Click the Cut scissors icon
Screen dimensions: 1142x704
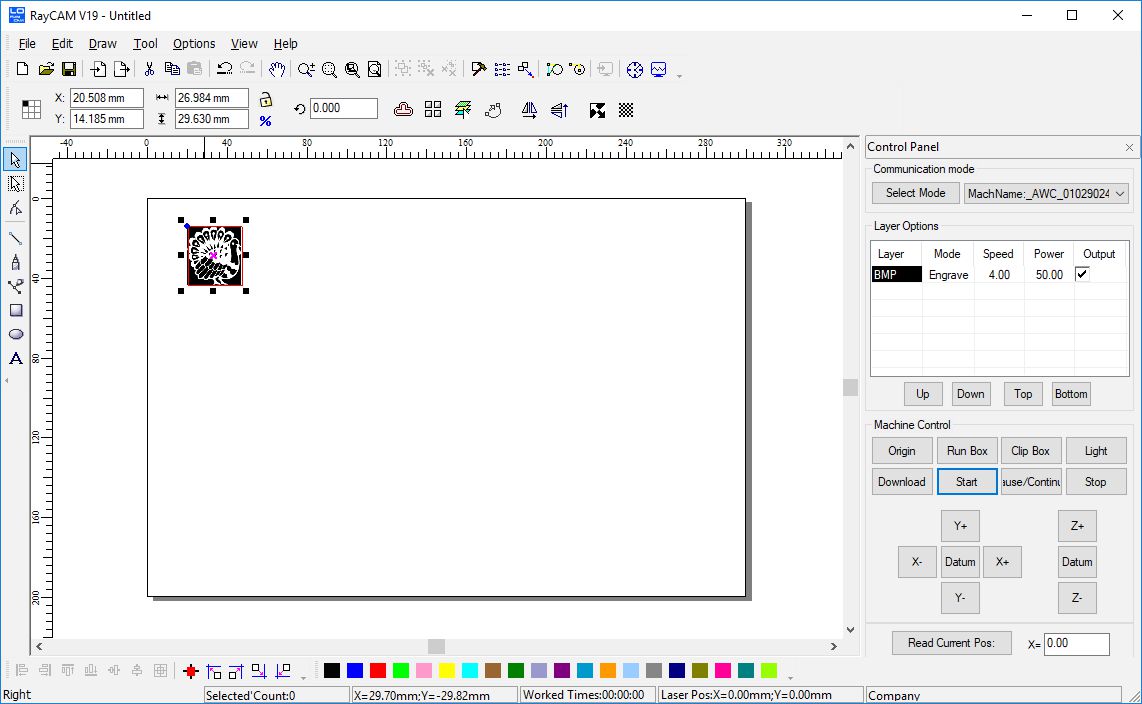pos(149,69)
